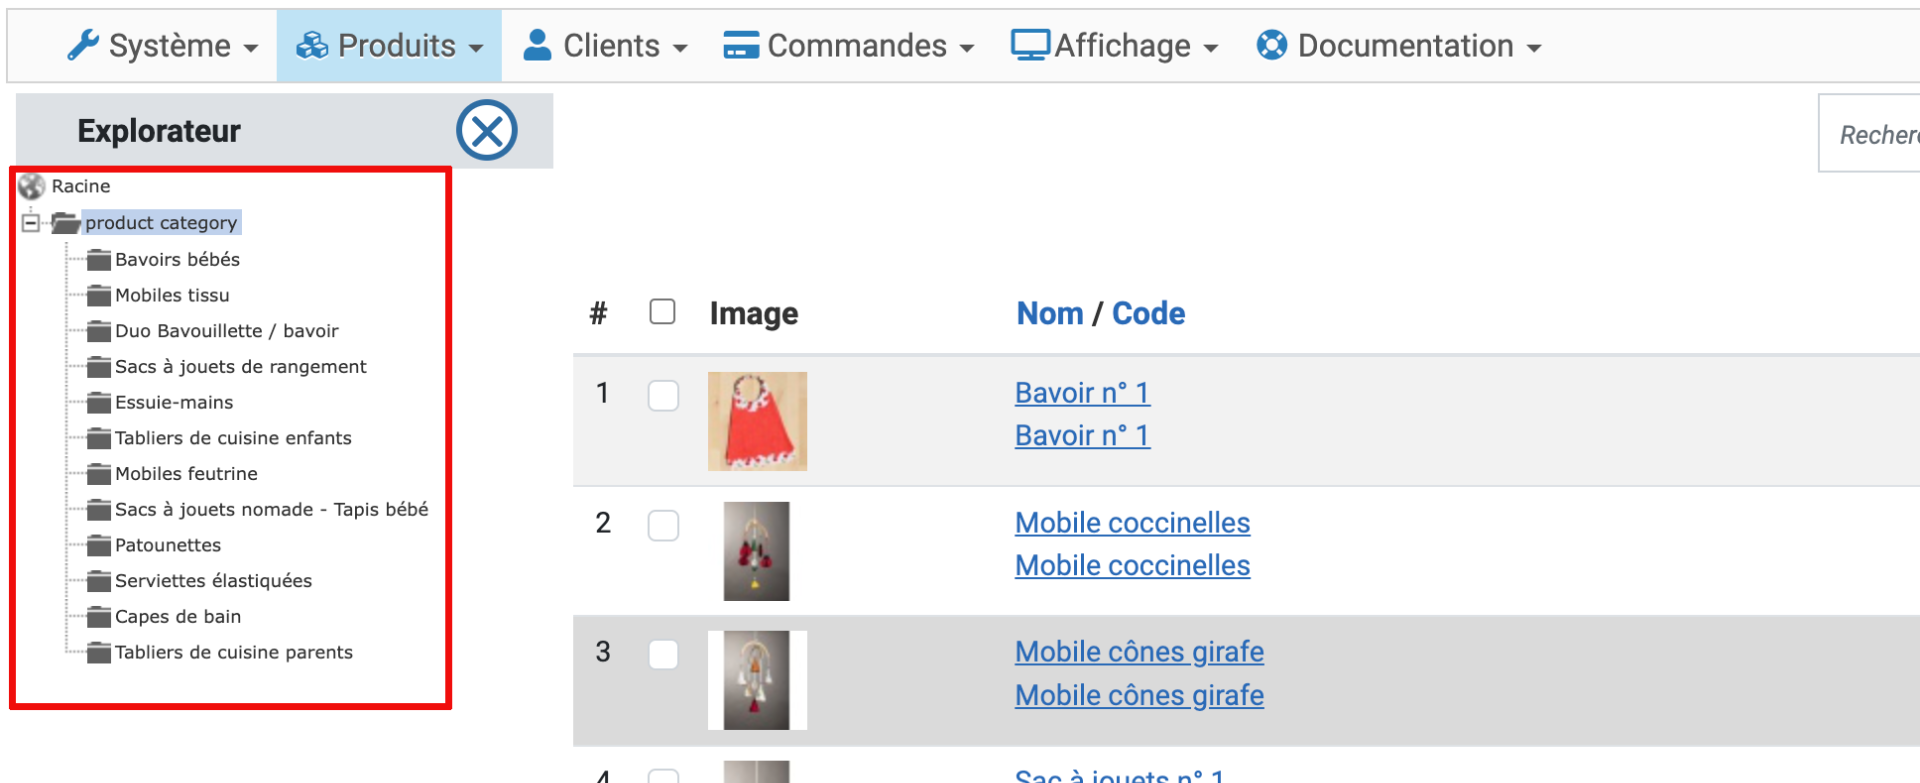Click the Bavoir n° 1 product thumbnail
Image resolution: width=1920 pixels, height=783 pixels.
coord(757,421)
